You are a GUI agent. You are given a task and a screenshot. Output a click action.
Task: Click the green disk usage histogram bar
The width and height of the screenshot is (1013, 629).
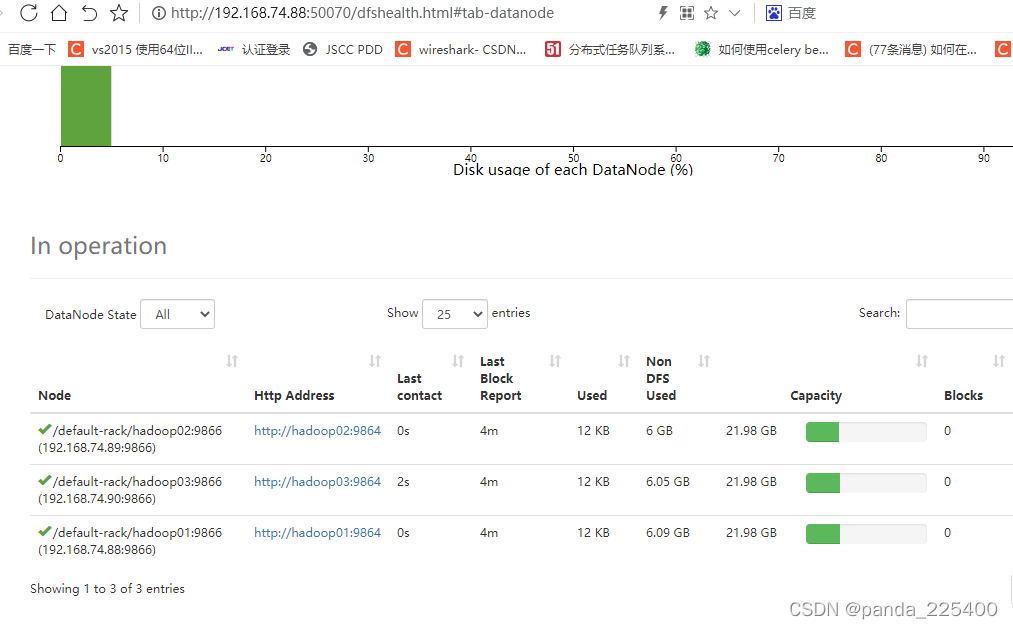(x=86, y=106)
